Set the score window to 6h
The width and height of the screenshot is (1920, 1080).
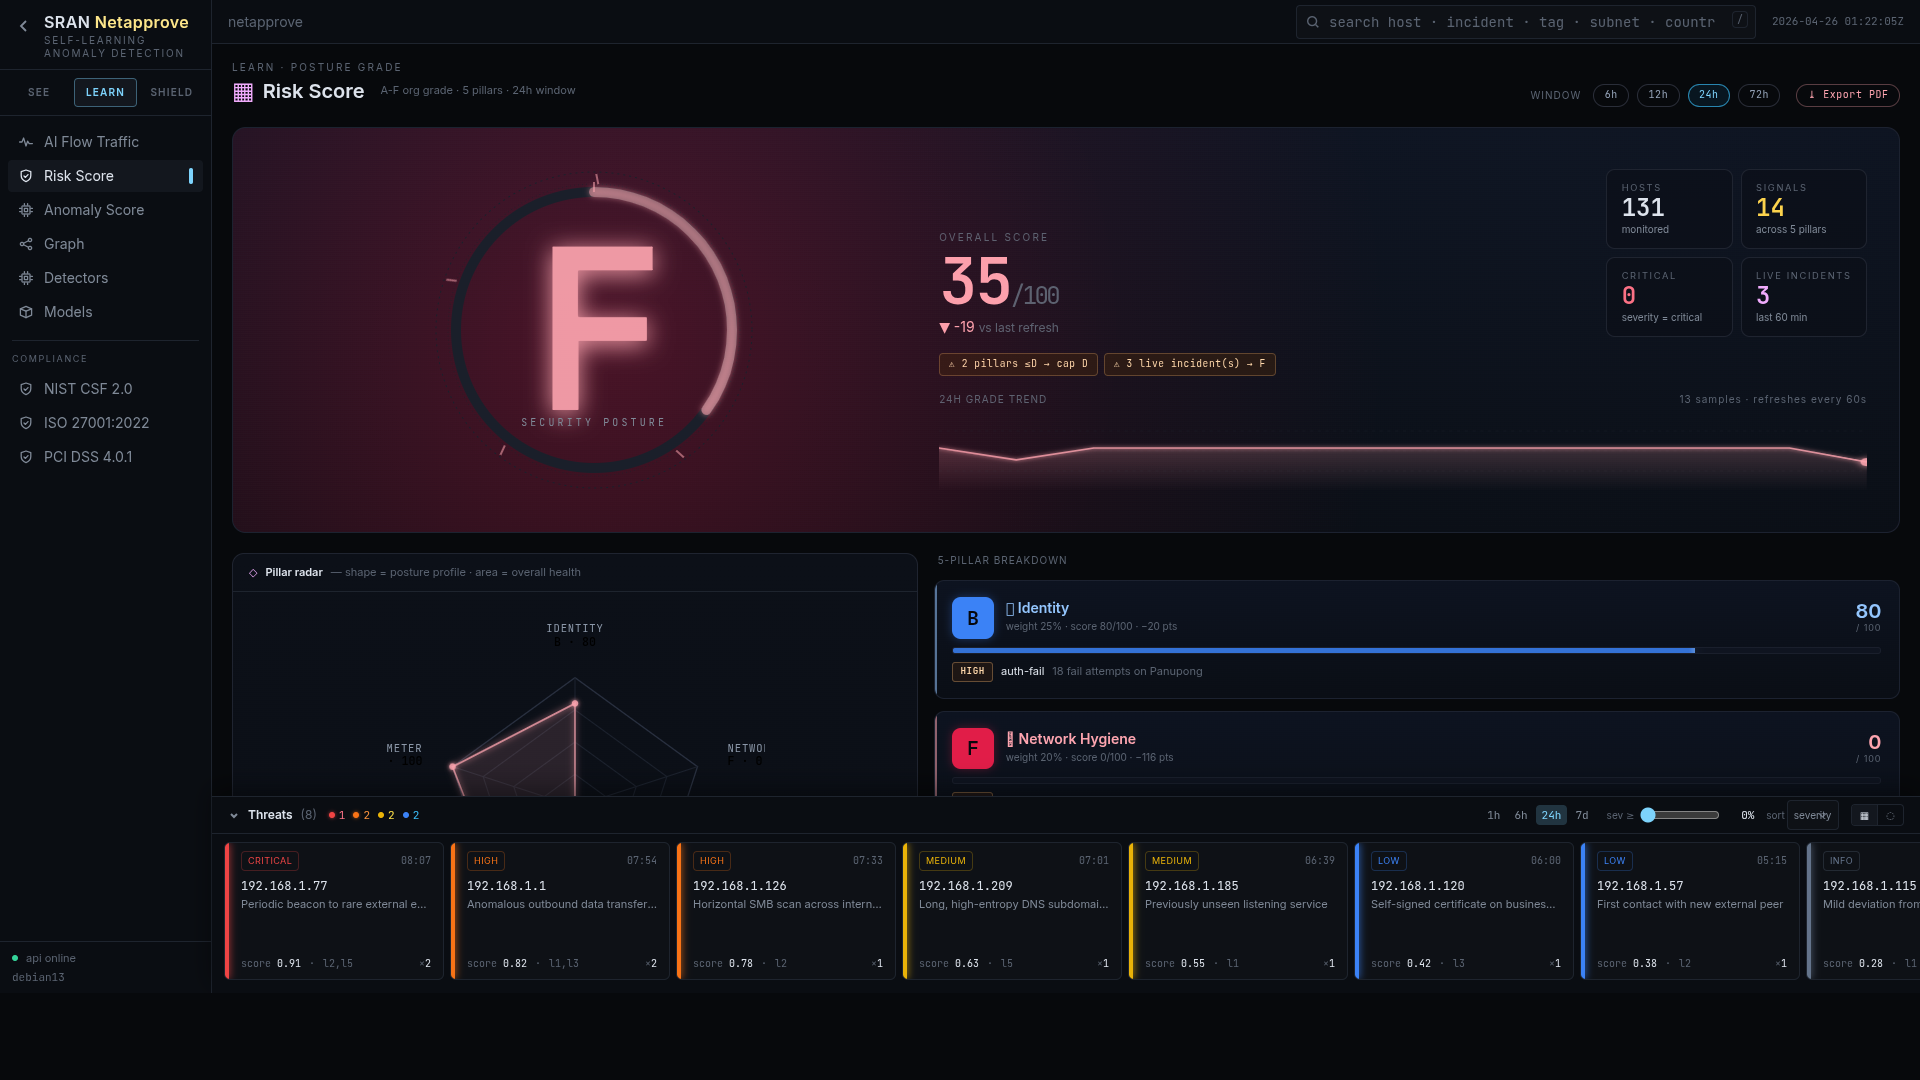coord(1610,95)
